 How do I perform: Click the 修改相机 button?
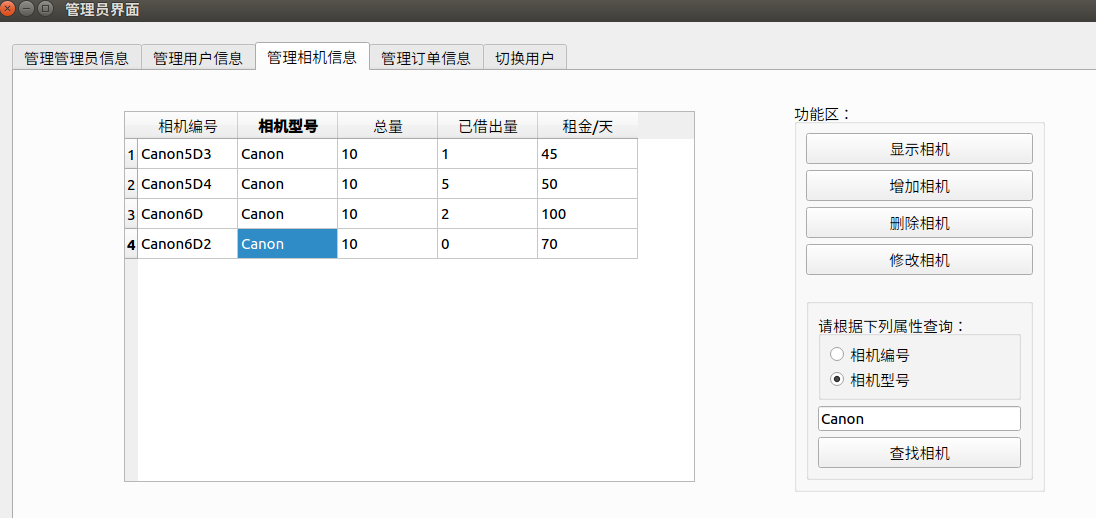point(919,260)
